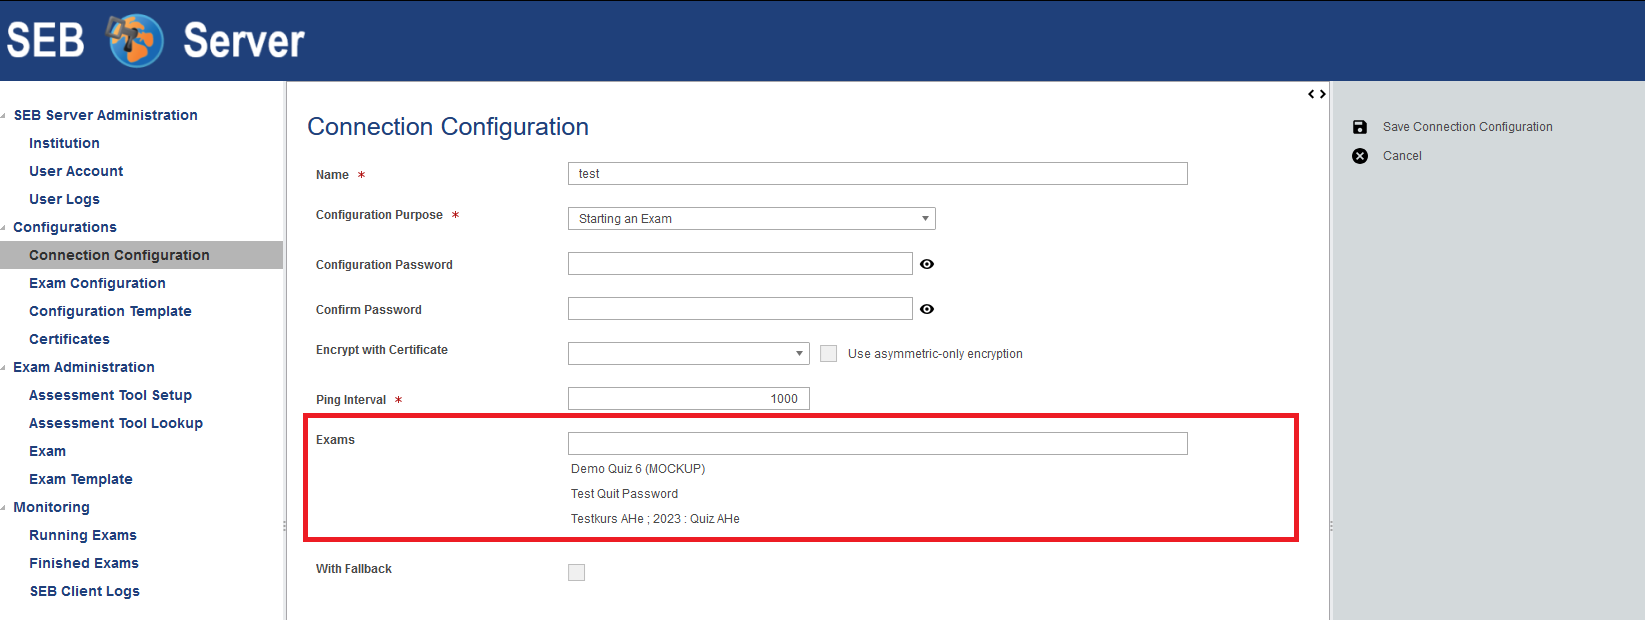Collapse the Monitoring section in sidebar
This screenshot has height=620, width=1645.
(x=4, y=508)
